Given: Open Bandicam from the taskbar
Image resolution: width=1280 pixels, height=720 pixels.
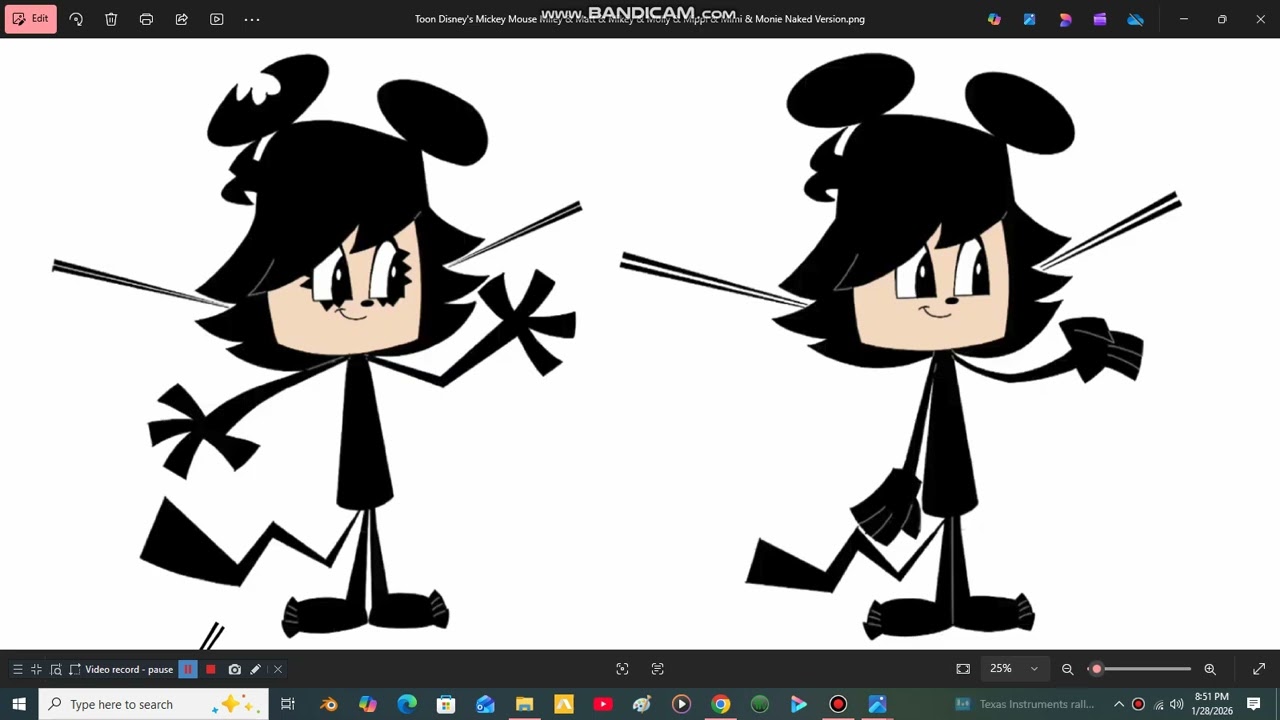Looking at the screenshot, I should [x=838, y=704].
